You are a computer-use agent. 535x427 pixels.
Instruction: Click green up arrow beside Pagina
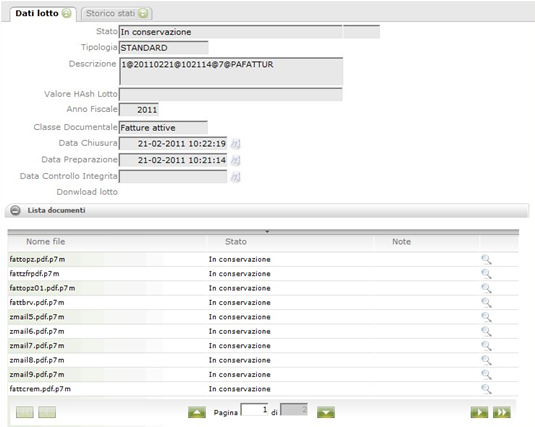197,412
